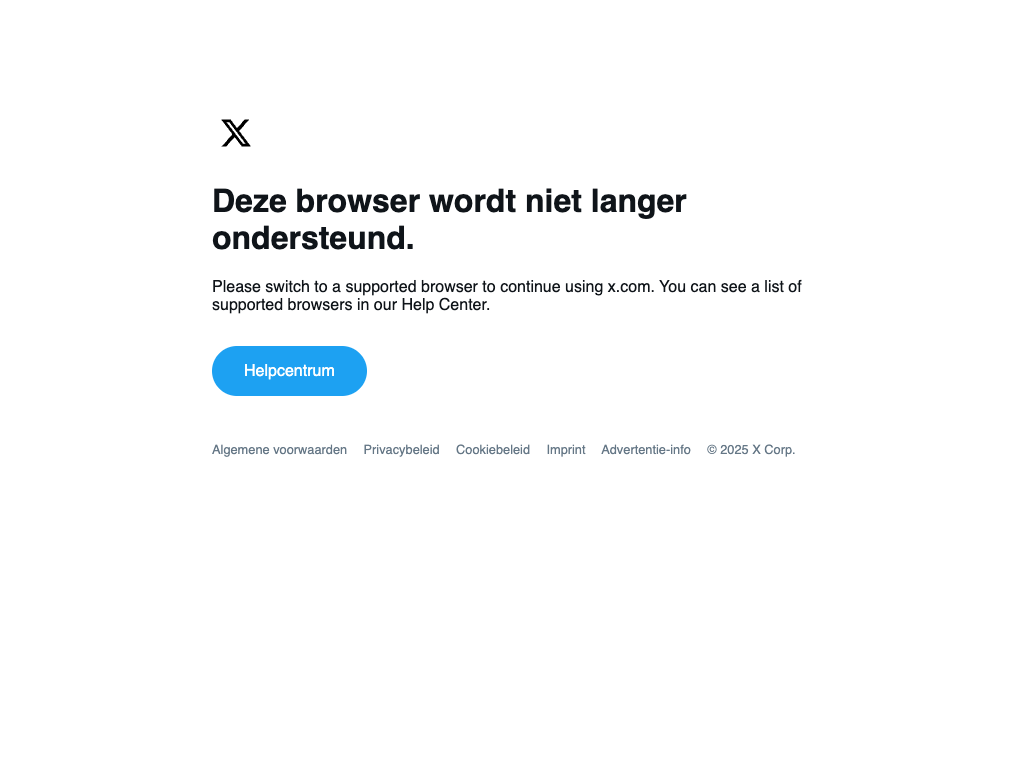Click the word ondersteund. in the heading
The width and height of the screenshot is (1024, 768).
[313, 238]
